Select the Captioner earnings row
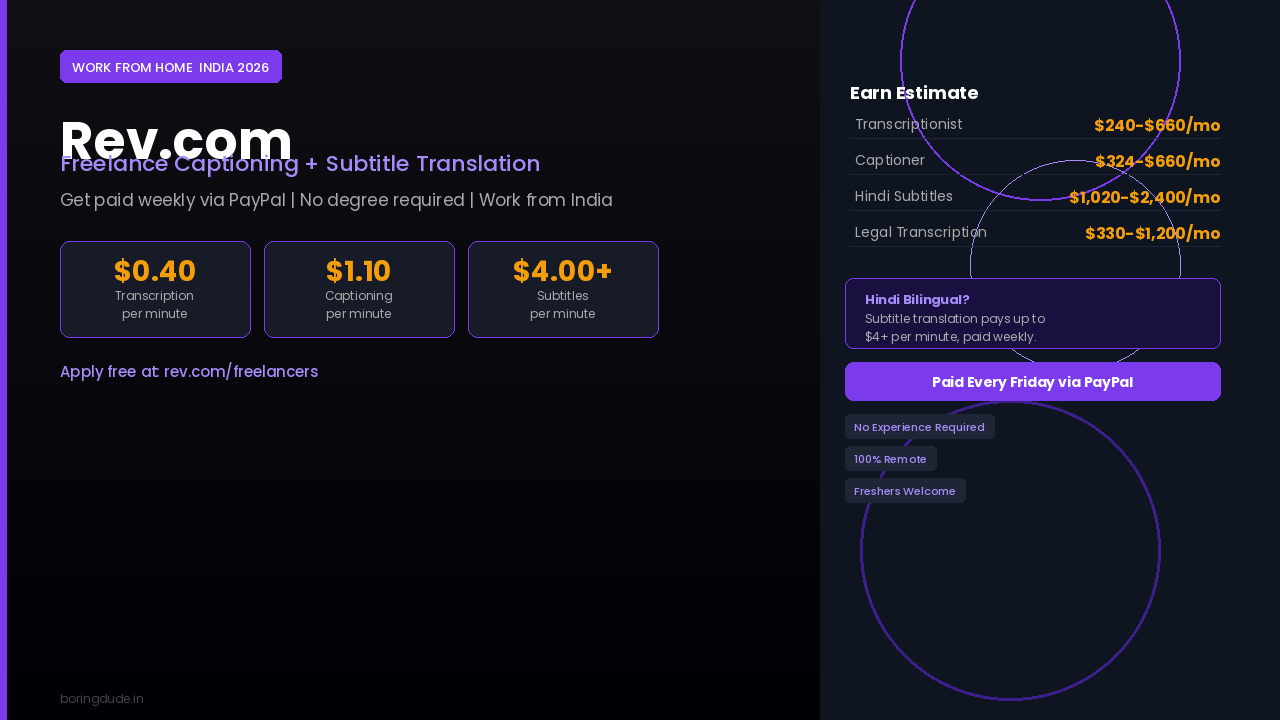The image size is (1280, 720). [1035, 161]
